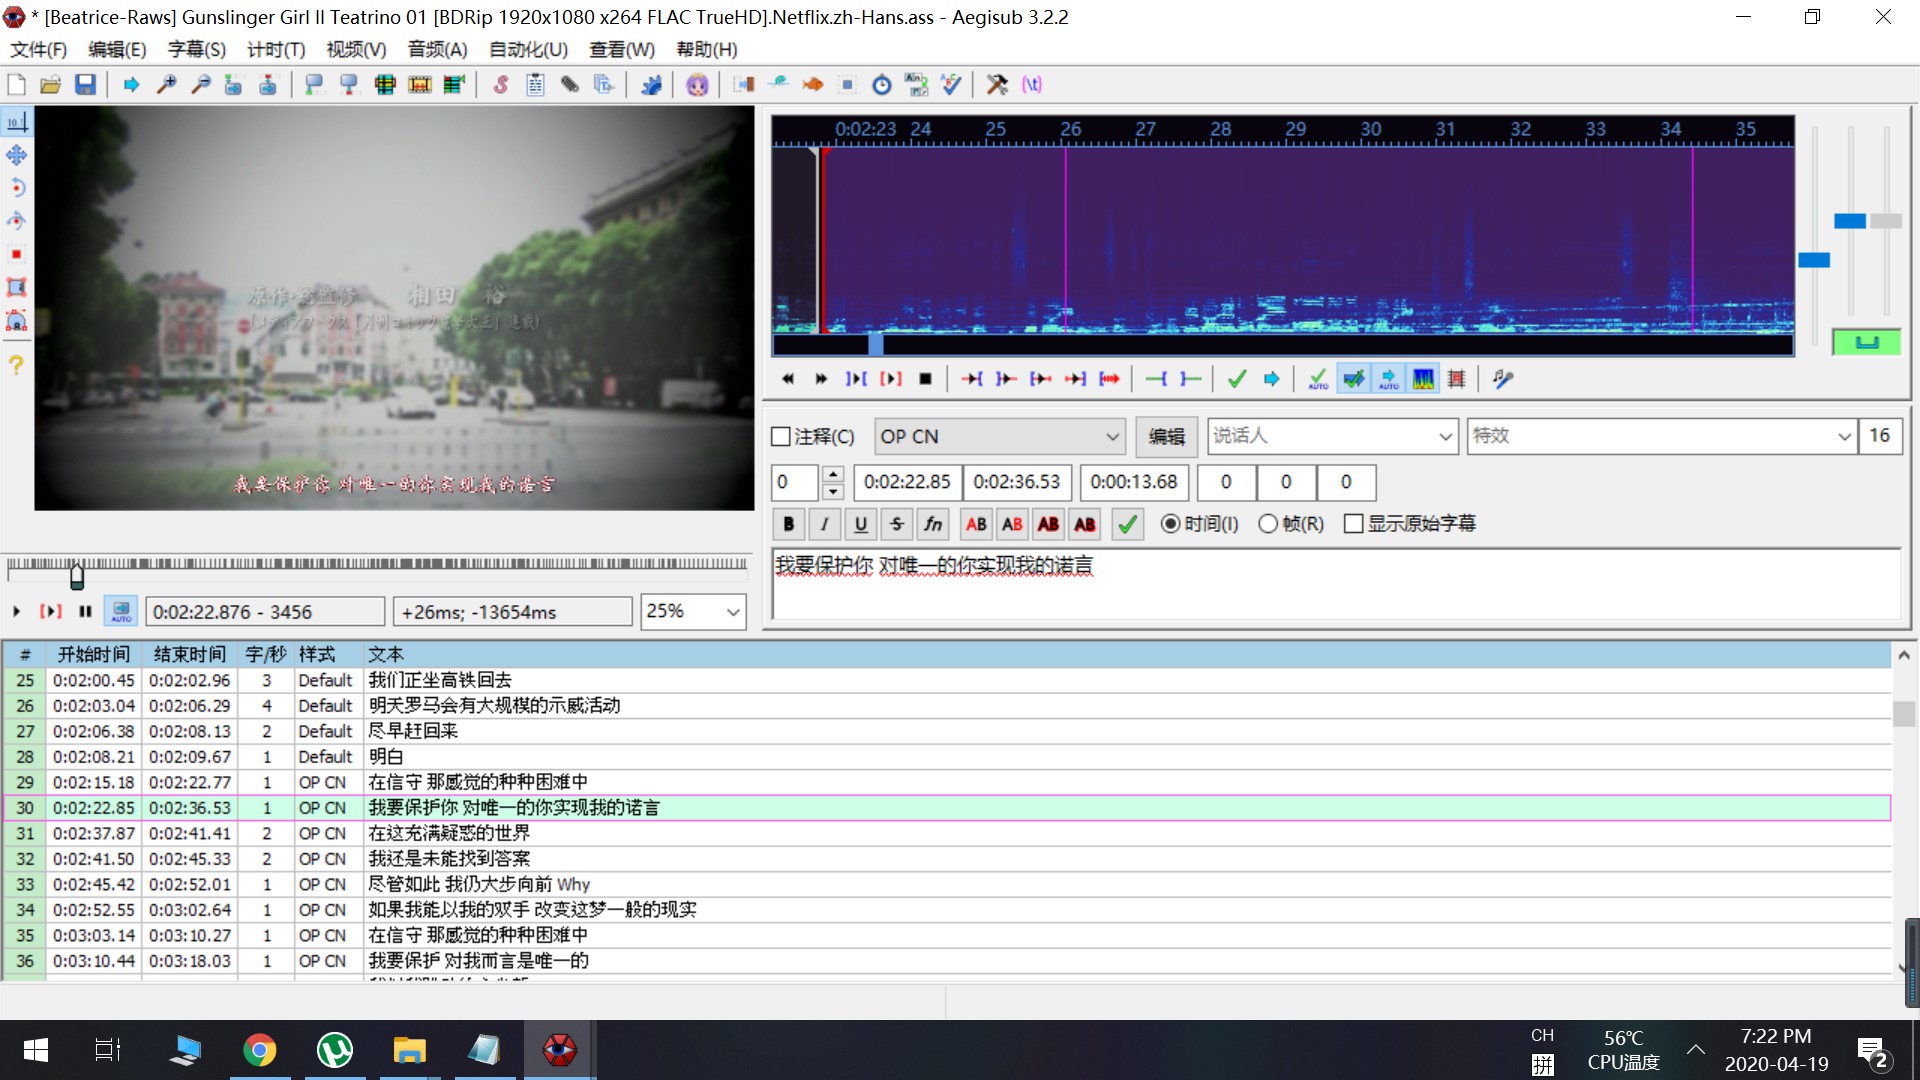Open Translation Assistant orange fish icon
The width and height of the screenshot is (1920, 1080).
pyautogui.click(x=812, y=85)
